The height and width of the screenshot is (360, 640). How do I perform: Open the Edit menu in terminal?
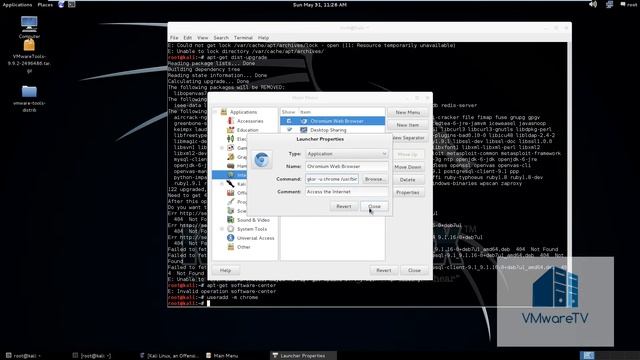click(x=187, y=38)
